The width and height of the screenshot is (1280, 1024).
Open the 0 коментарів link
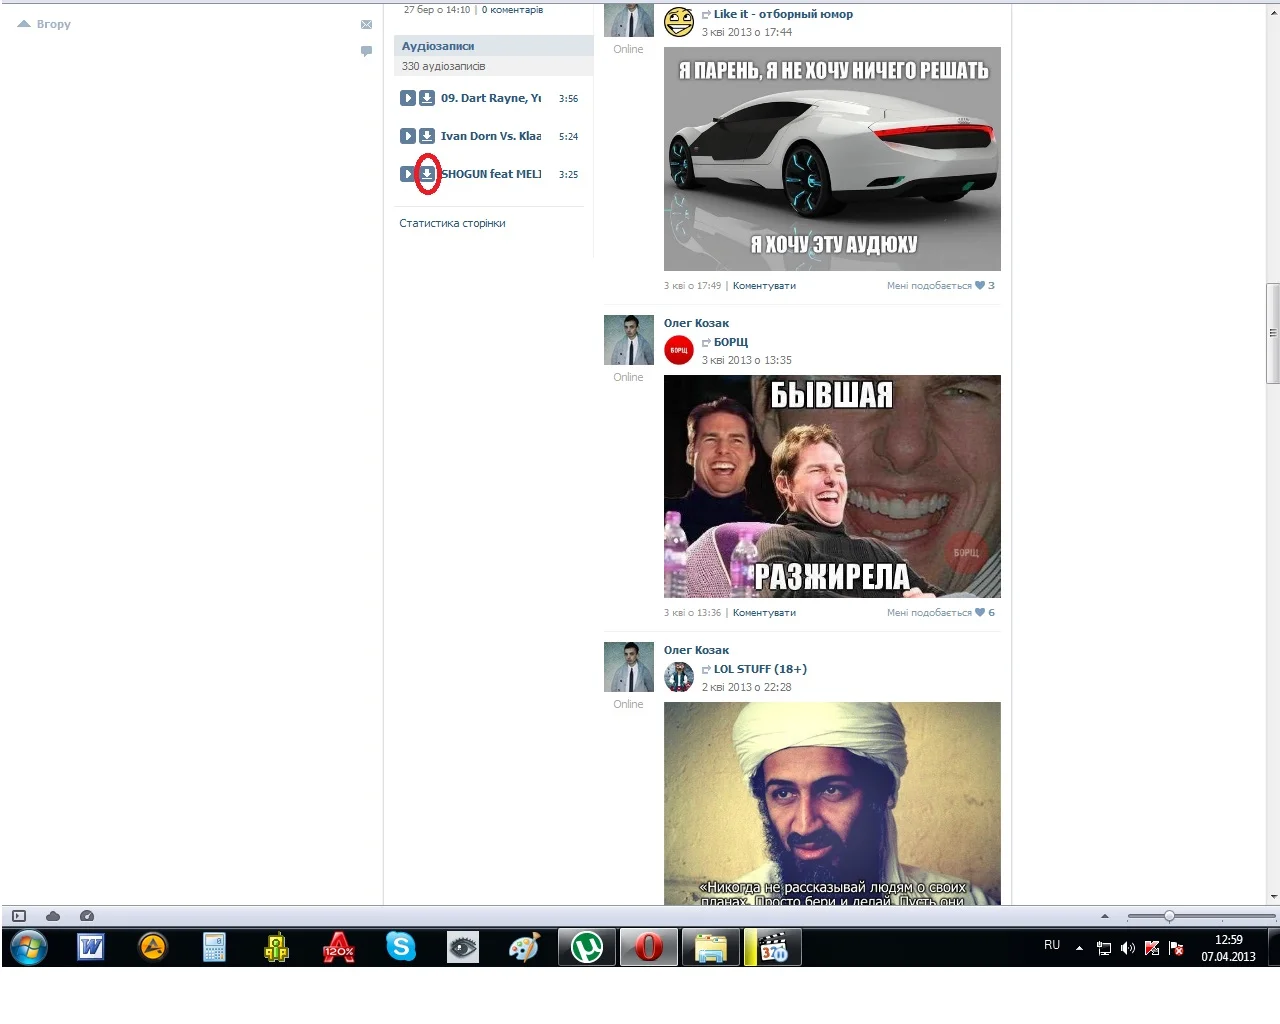[x=512, y=10]
